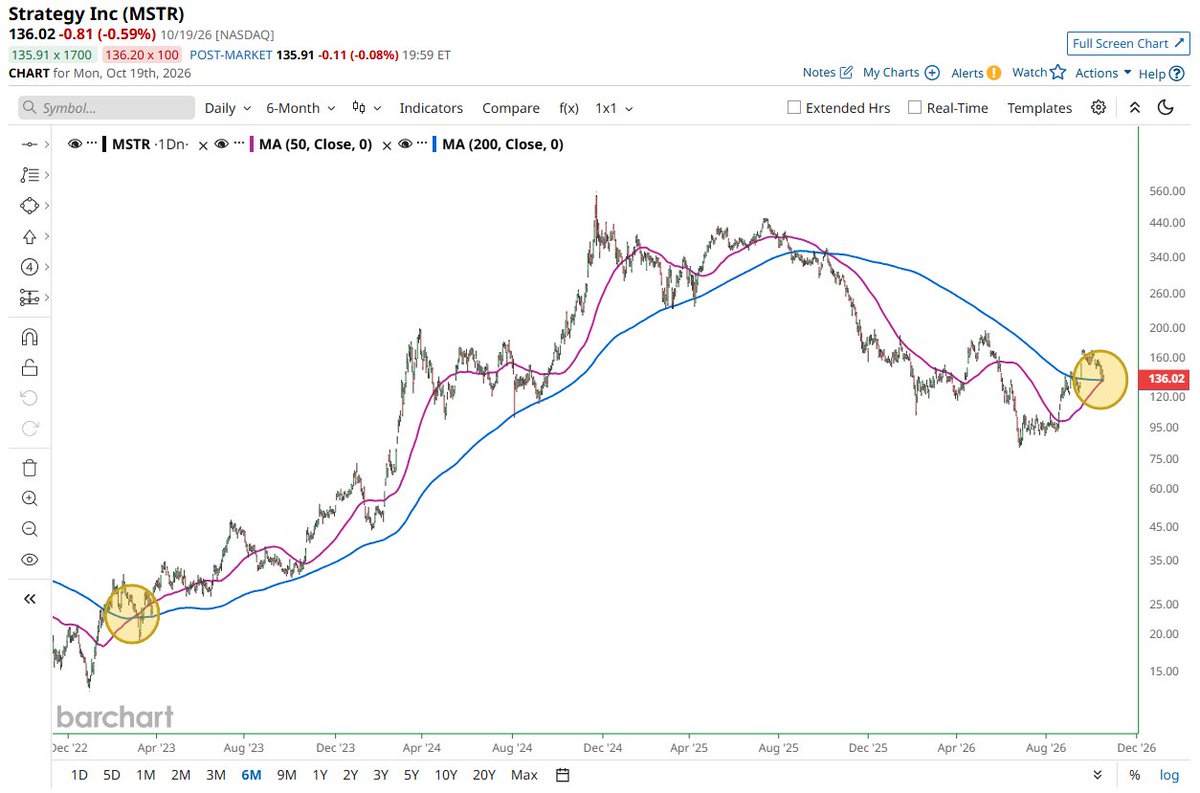This screenshot has width=1200, height=793.
Task: Open the scale options dropdown arrow near percent
Action: [x=1097, y=775]
